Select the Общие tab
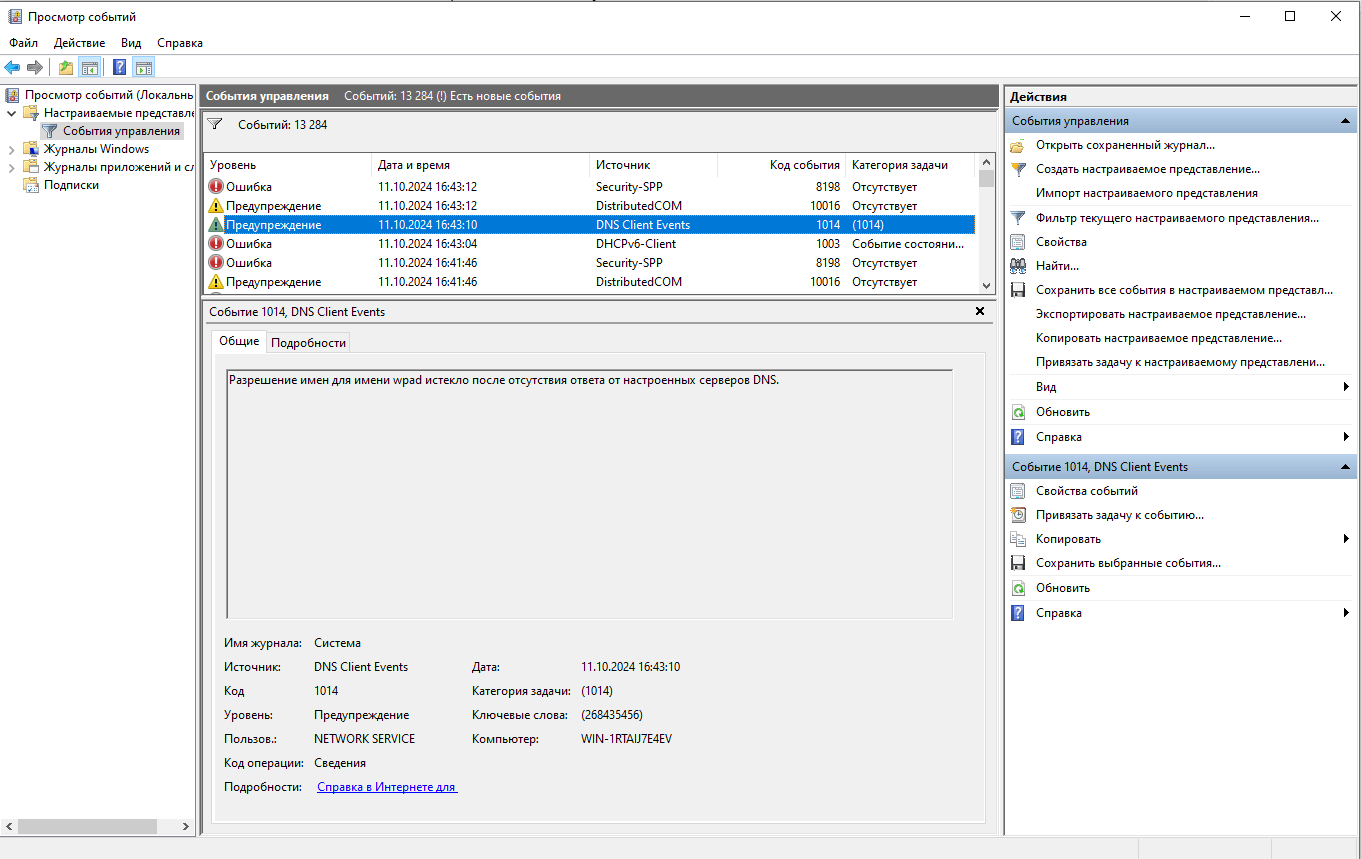Screen dimensions: 1361x859 239,341
